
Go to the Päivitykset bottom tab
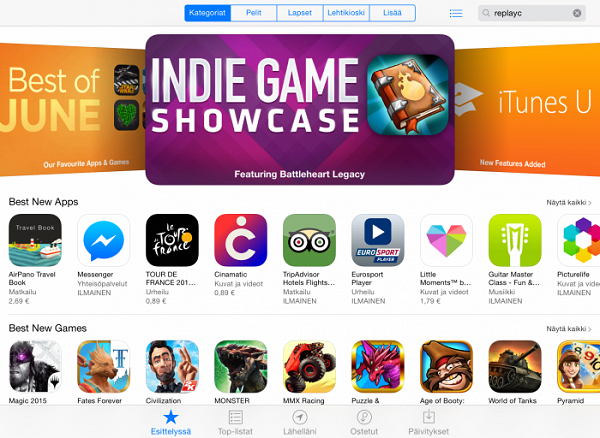tap(429, 423)
